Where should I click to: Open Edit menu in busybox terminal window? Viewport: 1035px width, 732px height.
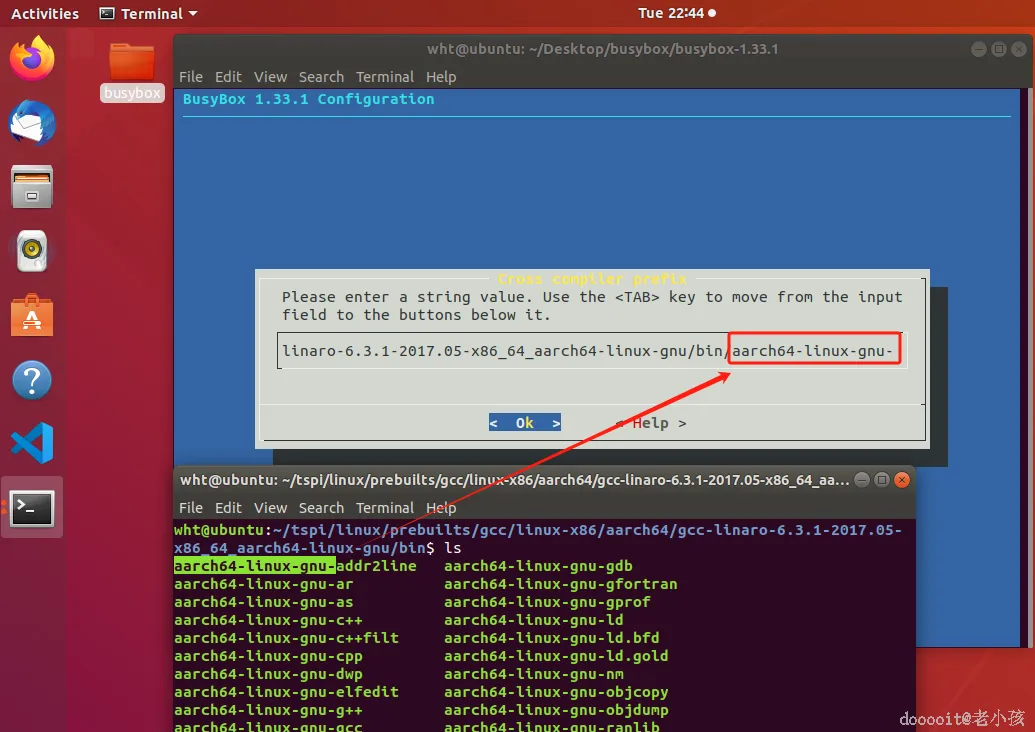228,77
